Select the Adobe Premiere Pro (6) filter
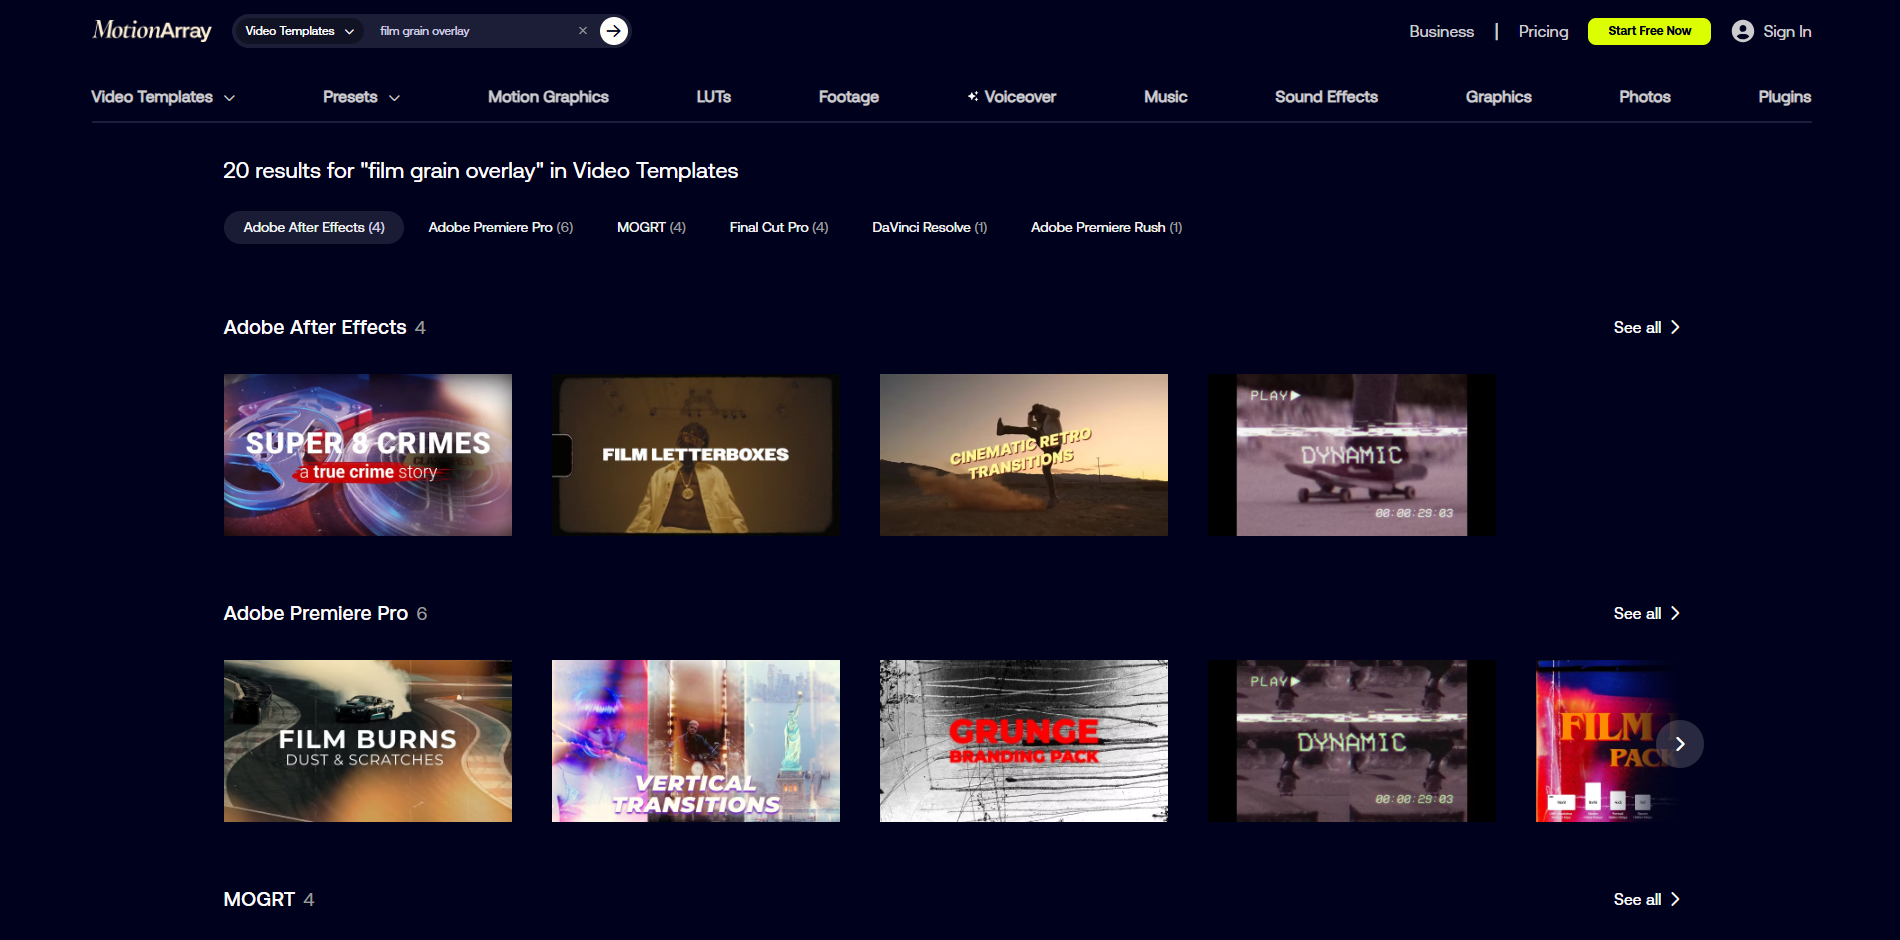The image size is (1900, 940). pyautogui.click(x=501, y=227)
